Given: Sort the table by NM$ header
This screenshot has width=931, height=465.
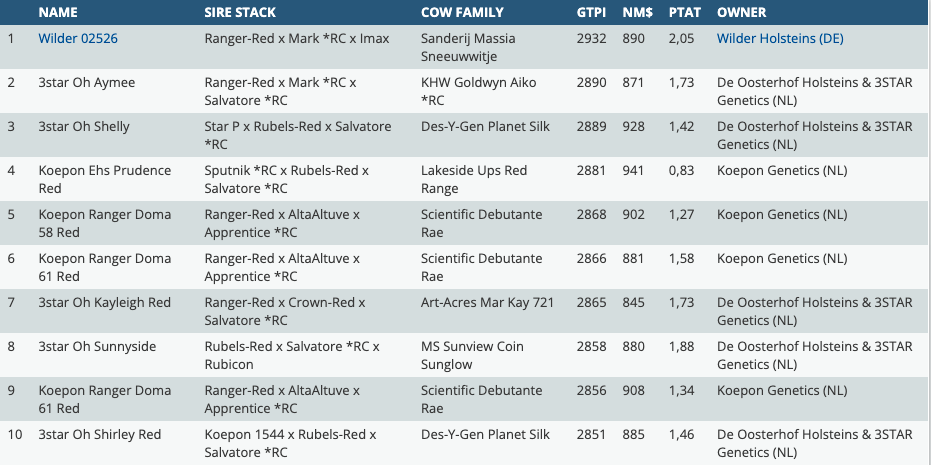Looking at the screenshot, I should 634,13.
